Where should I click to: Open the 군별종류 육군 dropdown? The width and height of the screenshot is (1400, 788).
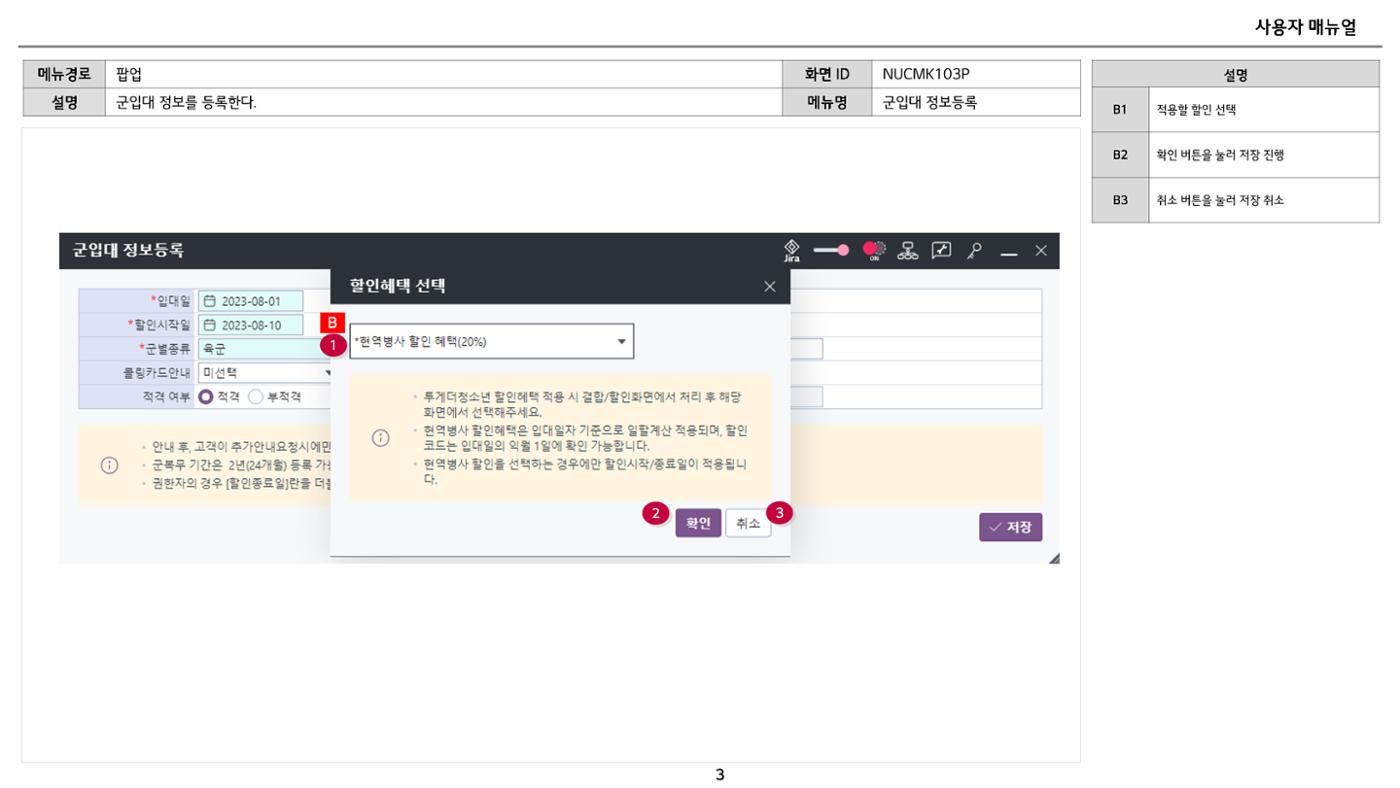265,349
